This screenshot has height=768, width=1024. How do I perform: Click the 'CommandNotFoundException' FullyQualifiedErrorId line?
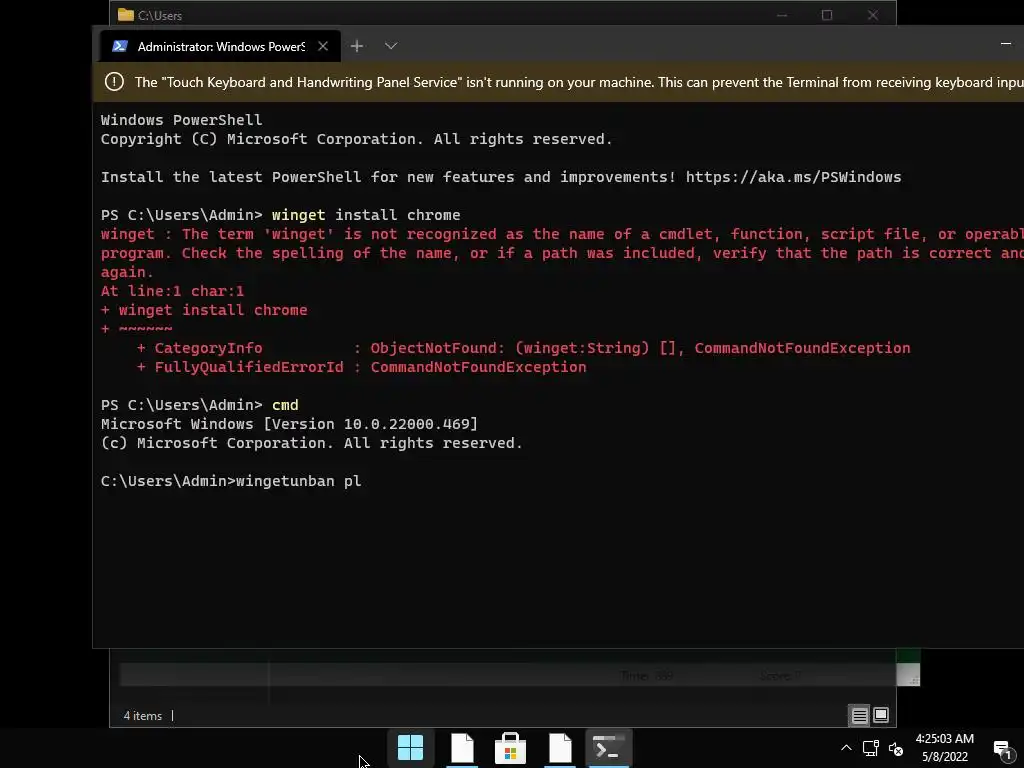[361, 367]
